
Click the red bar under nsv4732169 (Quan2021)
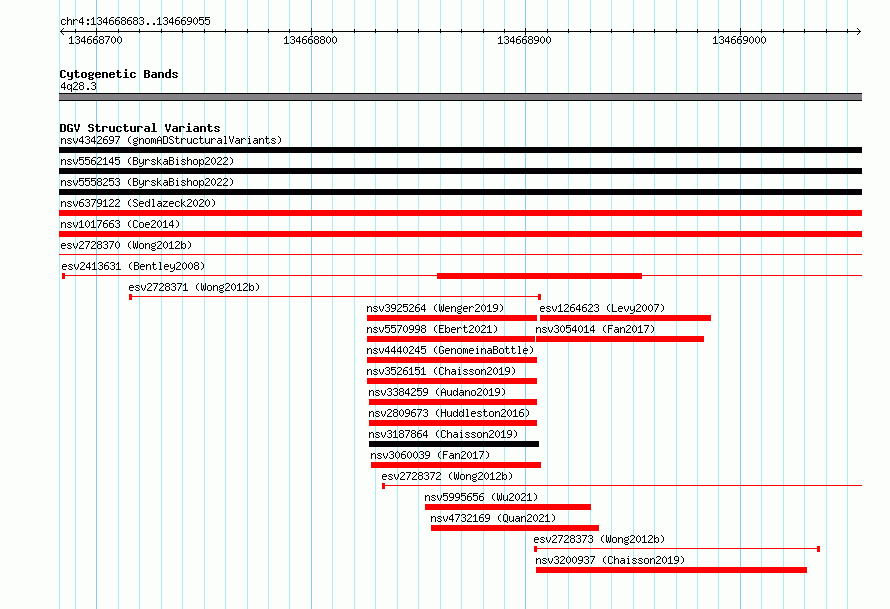click(515, 528)
